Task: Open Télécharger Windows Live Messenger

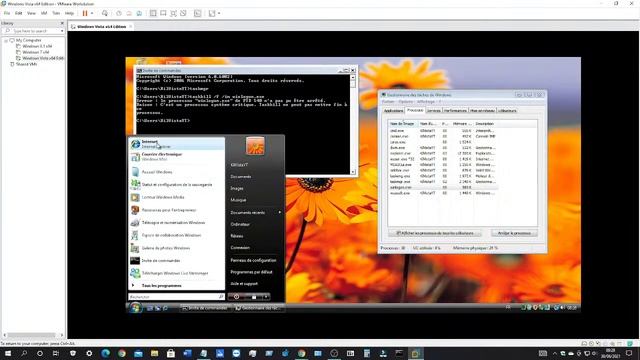Action: [x=177, y=273]
